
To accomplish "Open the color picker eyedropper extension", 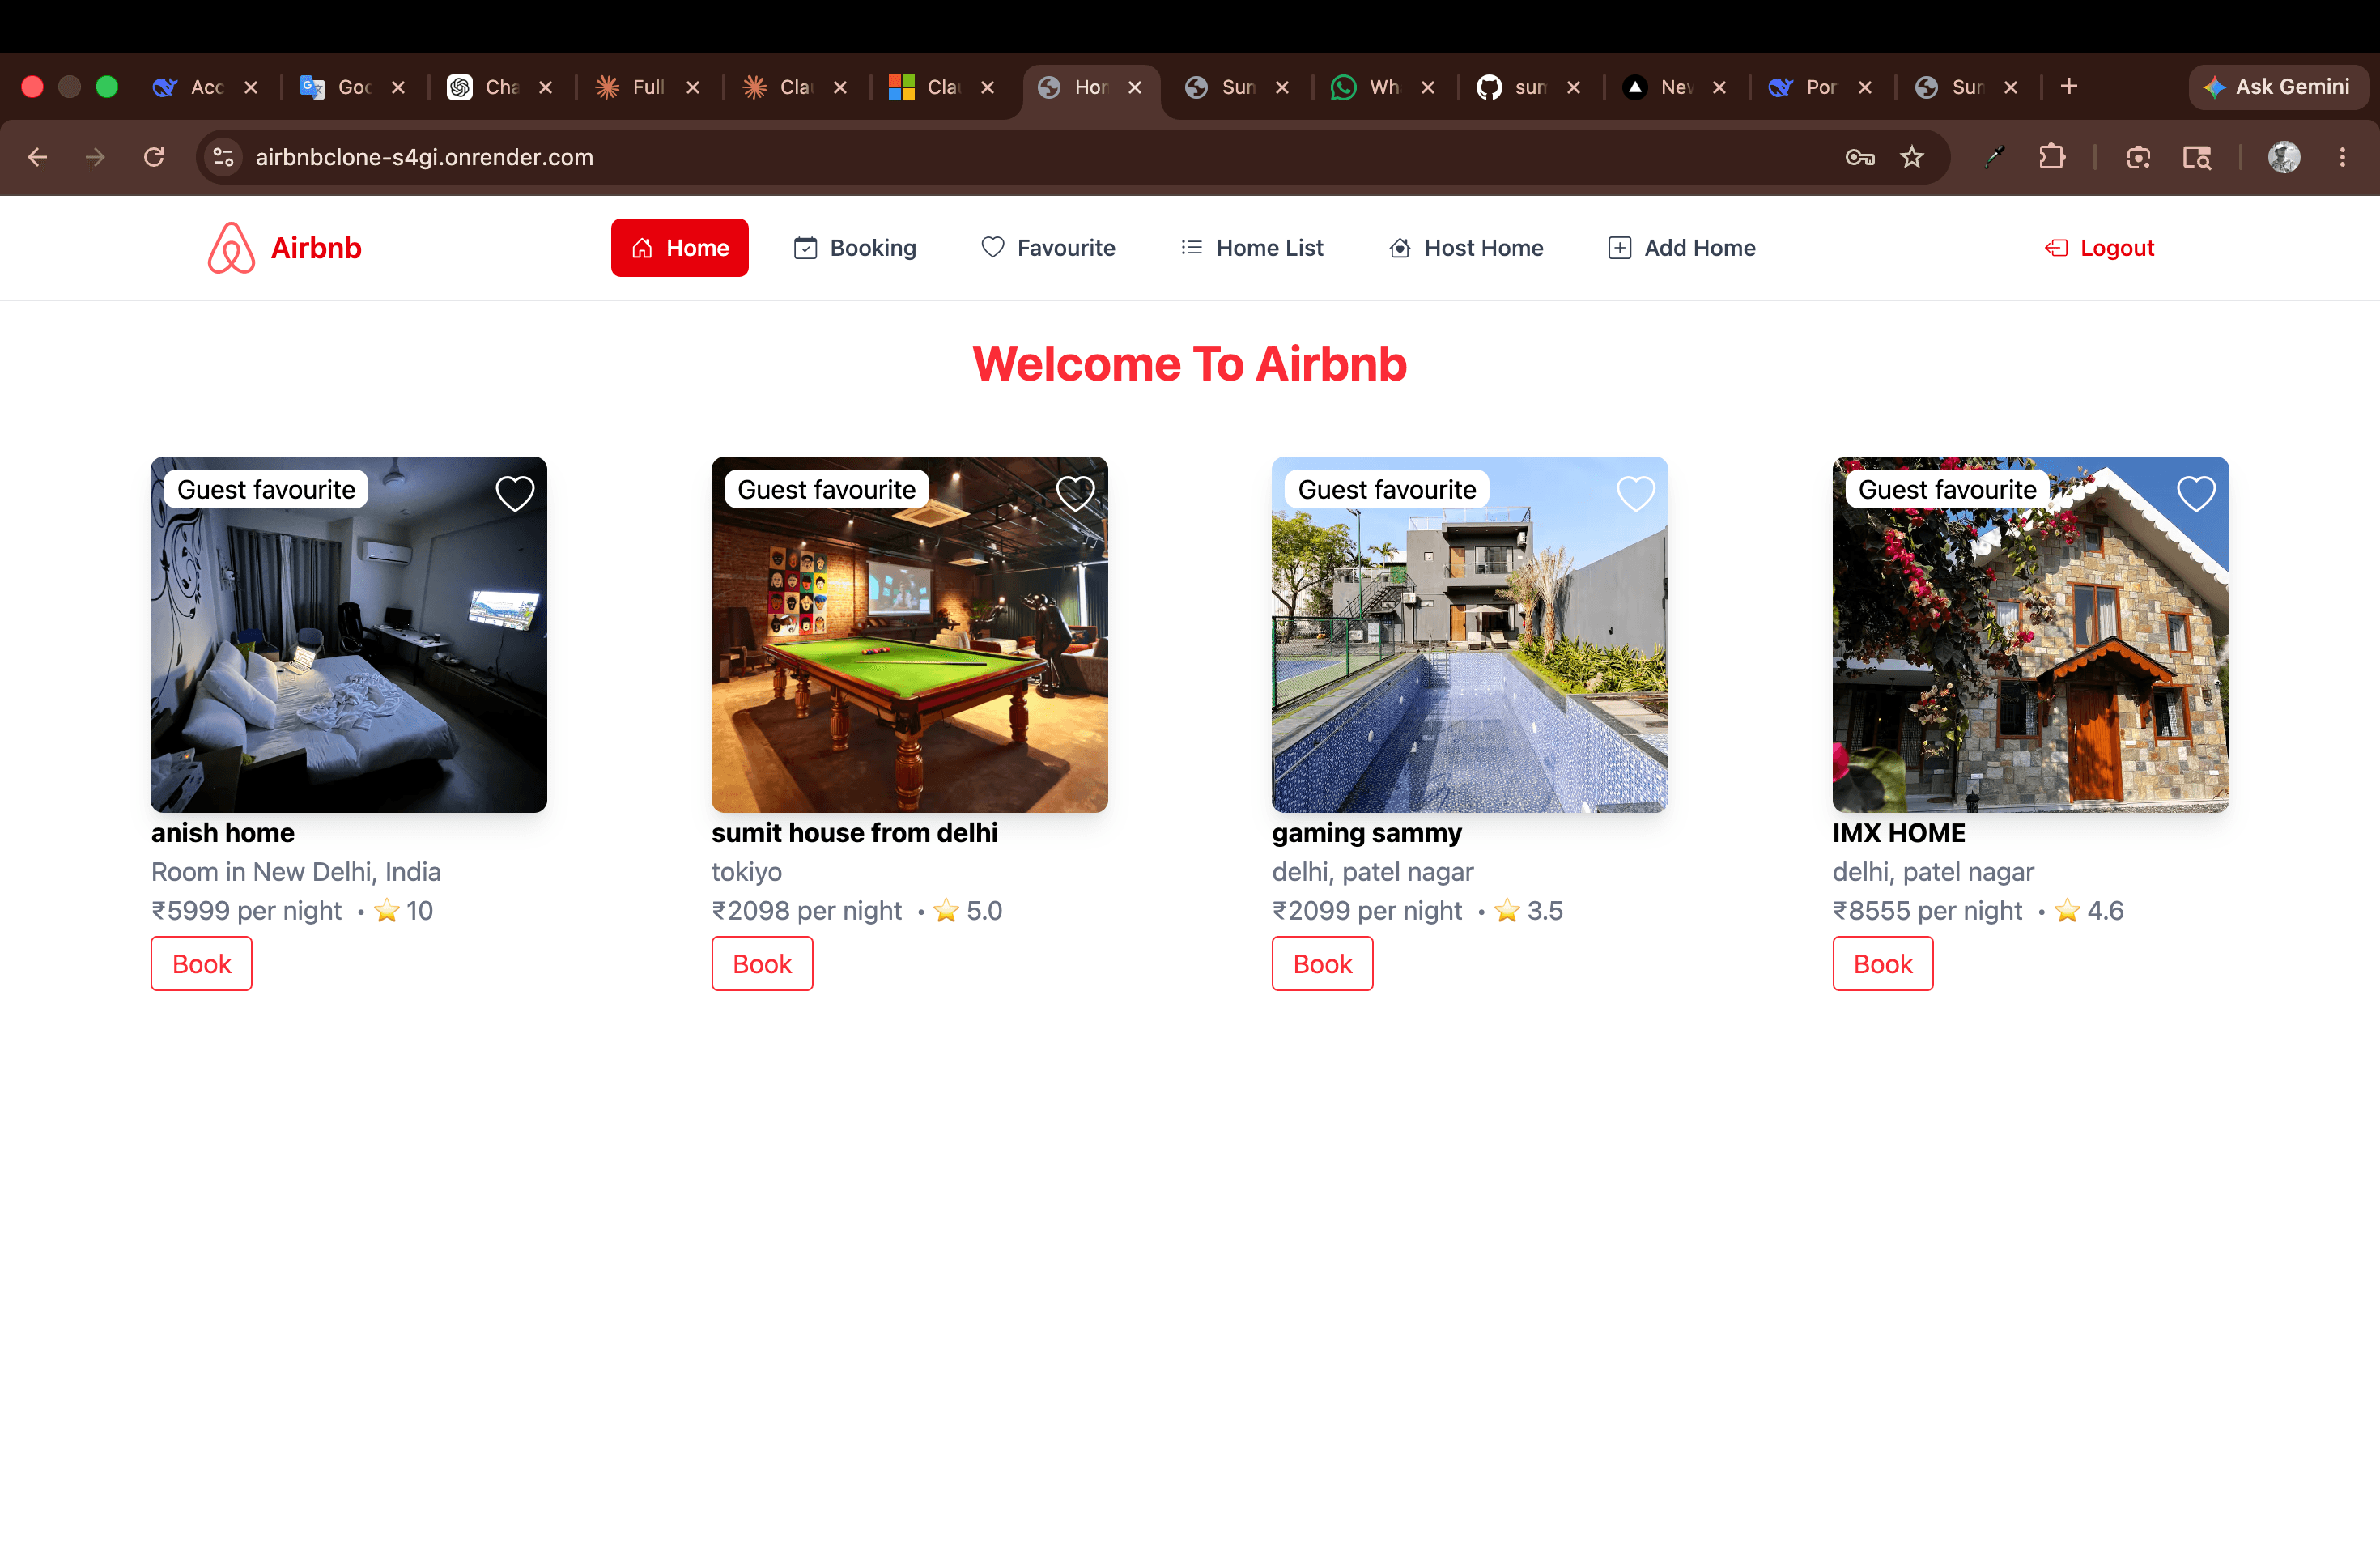I will (x=1994, y=157).
